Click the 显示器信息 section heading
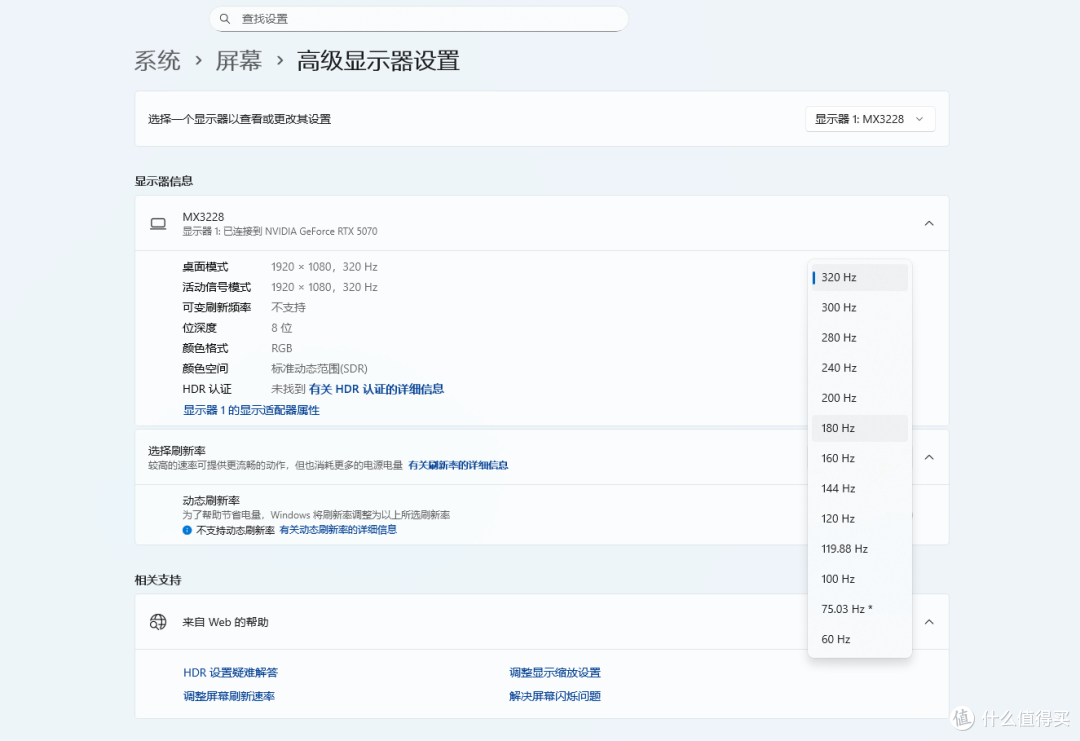The width and height of the screenshot is (1080, 741). (164, 181)
